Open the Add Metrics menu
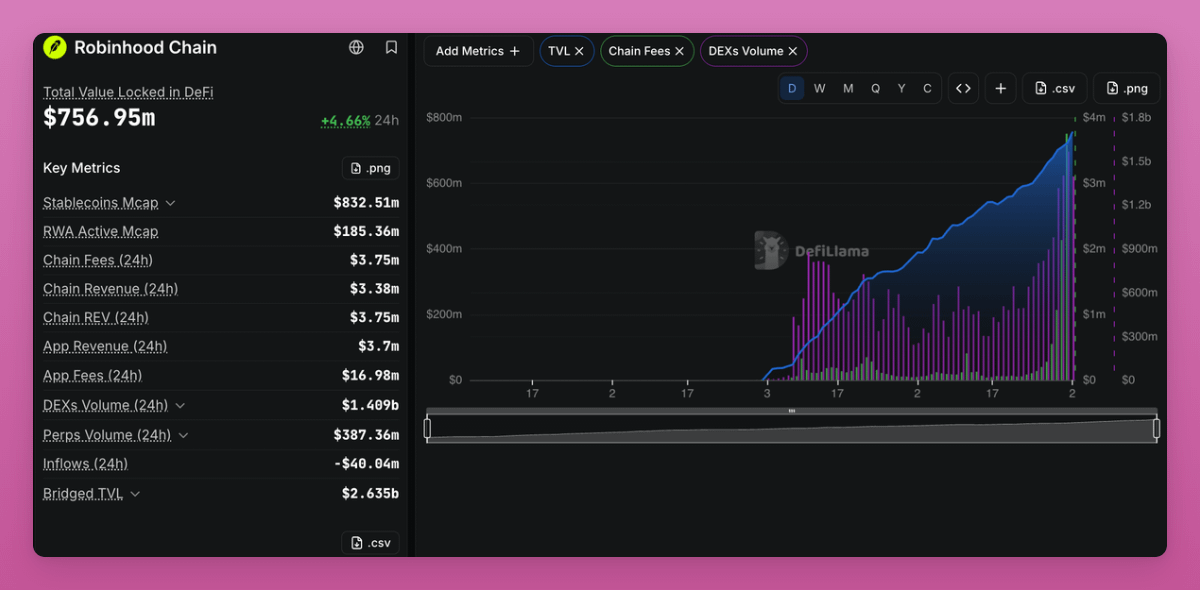This screenshot has height=590, width=1200. (478, 51)
